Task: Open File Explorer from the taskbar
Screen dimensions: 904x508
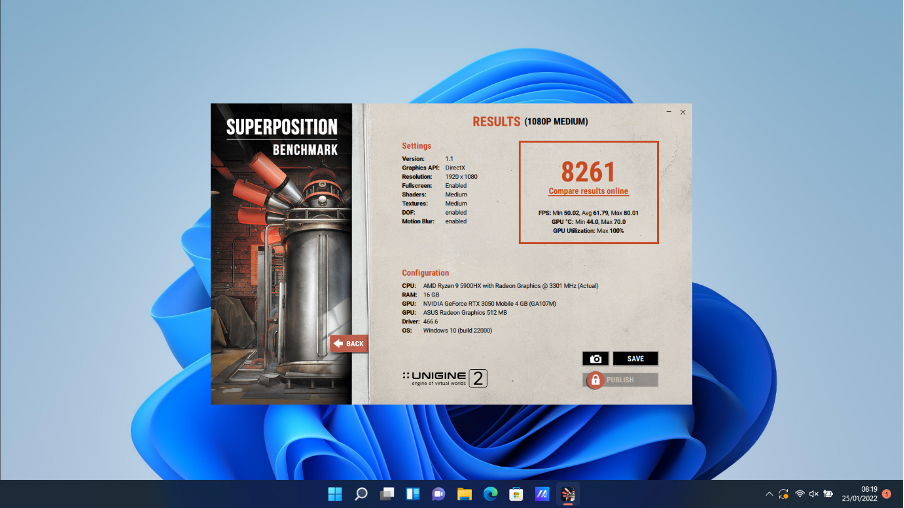Action: coord(465,494)
